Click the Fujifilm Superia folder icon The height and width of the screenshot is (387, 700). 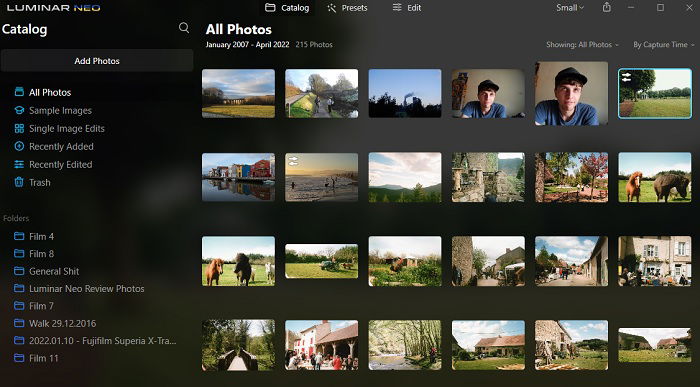19,341
